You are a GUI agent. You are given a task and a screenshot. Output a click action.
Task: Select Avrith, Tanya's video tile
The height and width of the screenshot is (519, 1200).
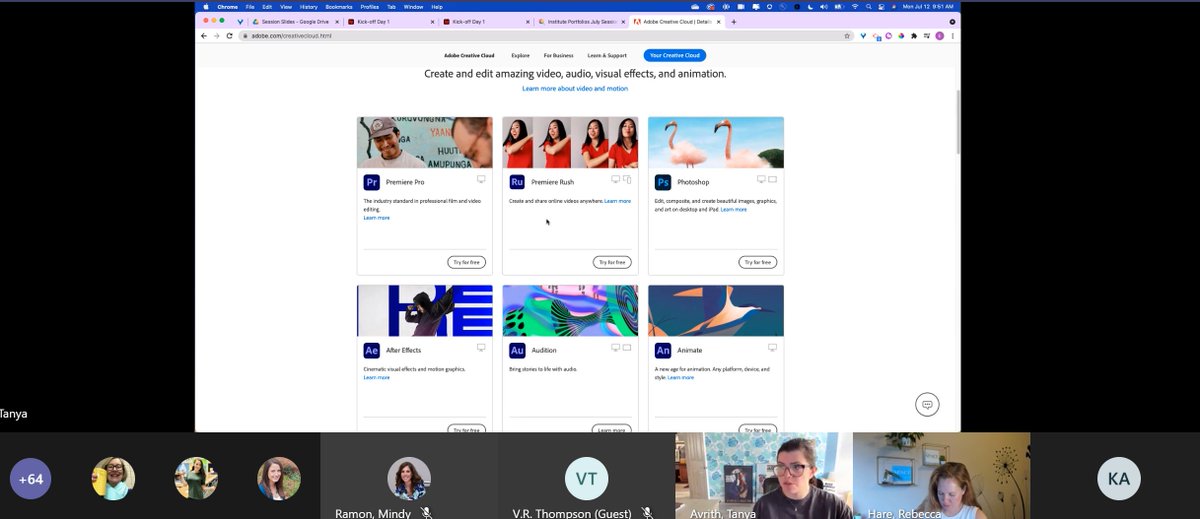pyautogui.click(x=764, y=476)
